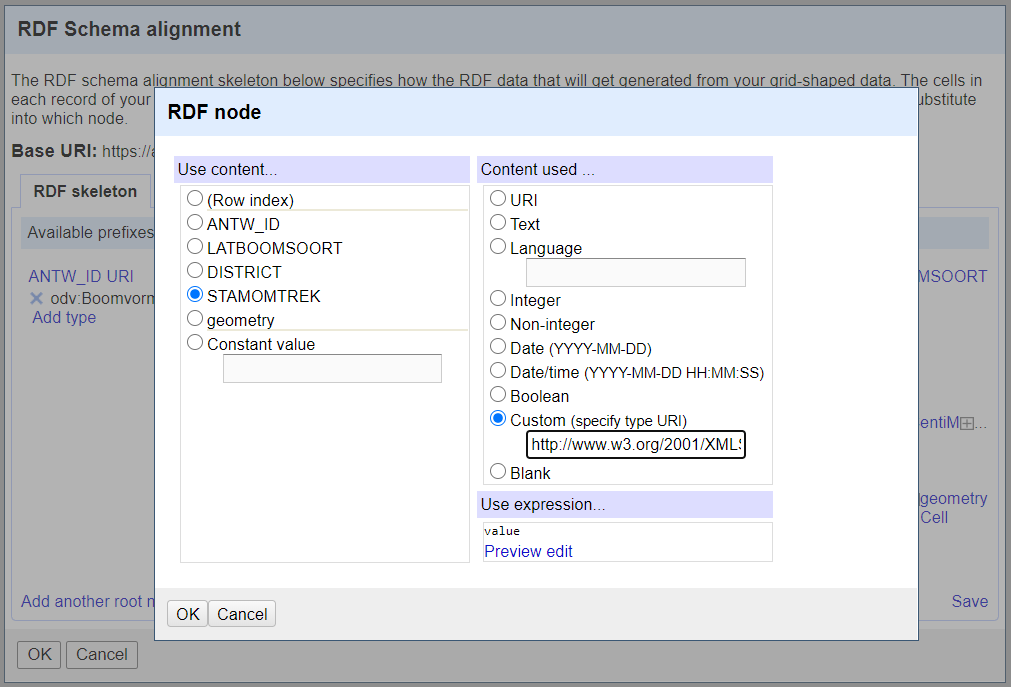Open the Preview edit expression link
Screen dimensions: 1011x687
[x=528, y=551]
